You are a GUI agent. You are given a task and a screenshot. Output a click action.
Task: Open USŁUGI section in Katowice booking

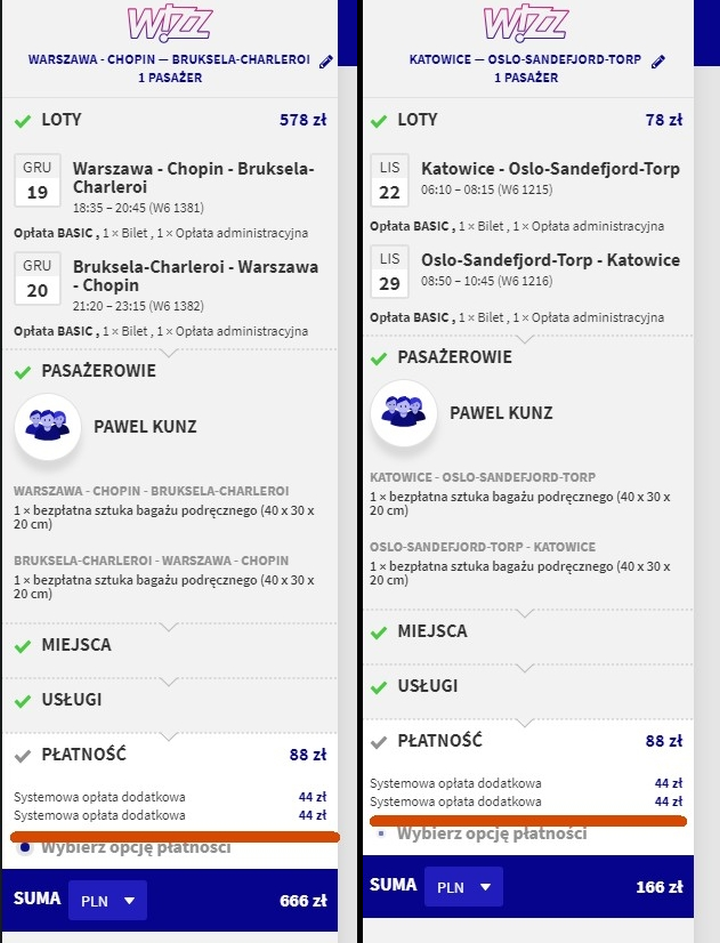coord(526,686)
